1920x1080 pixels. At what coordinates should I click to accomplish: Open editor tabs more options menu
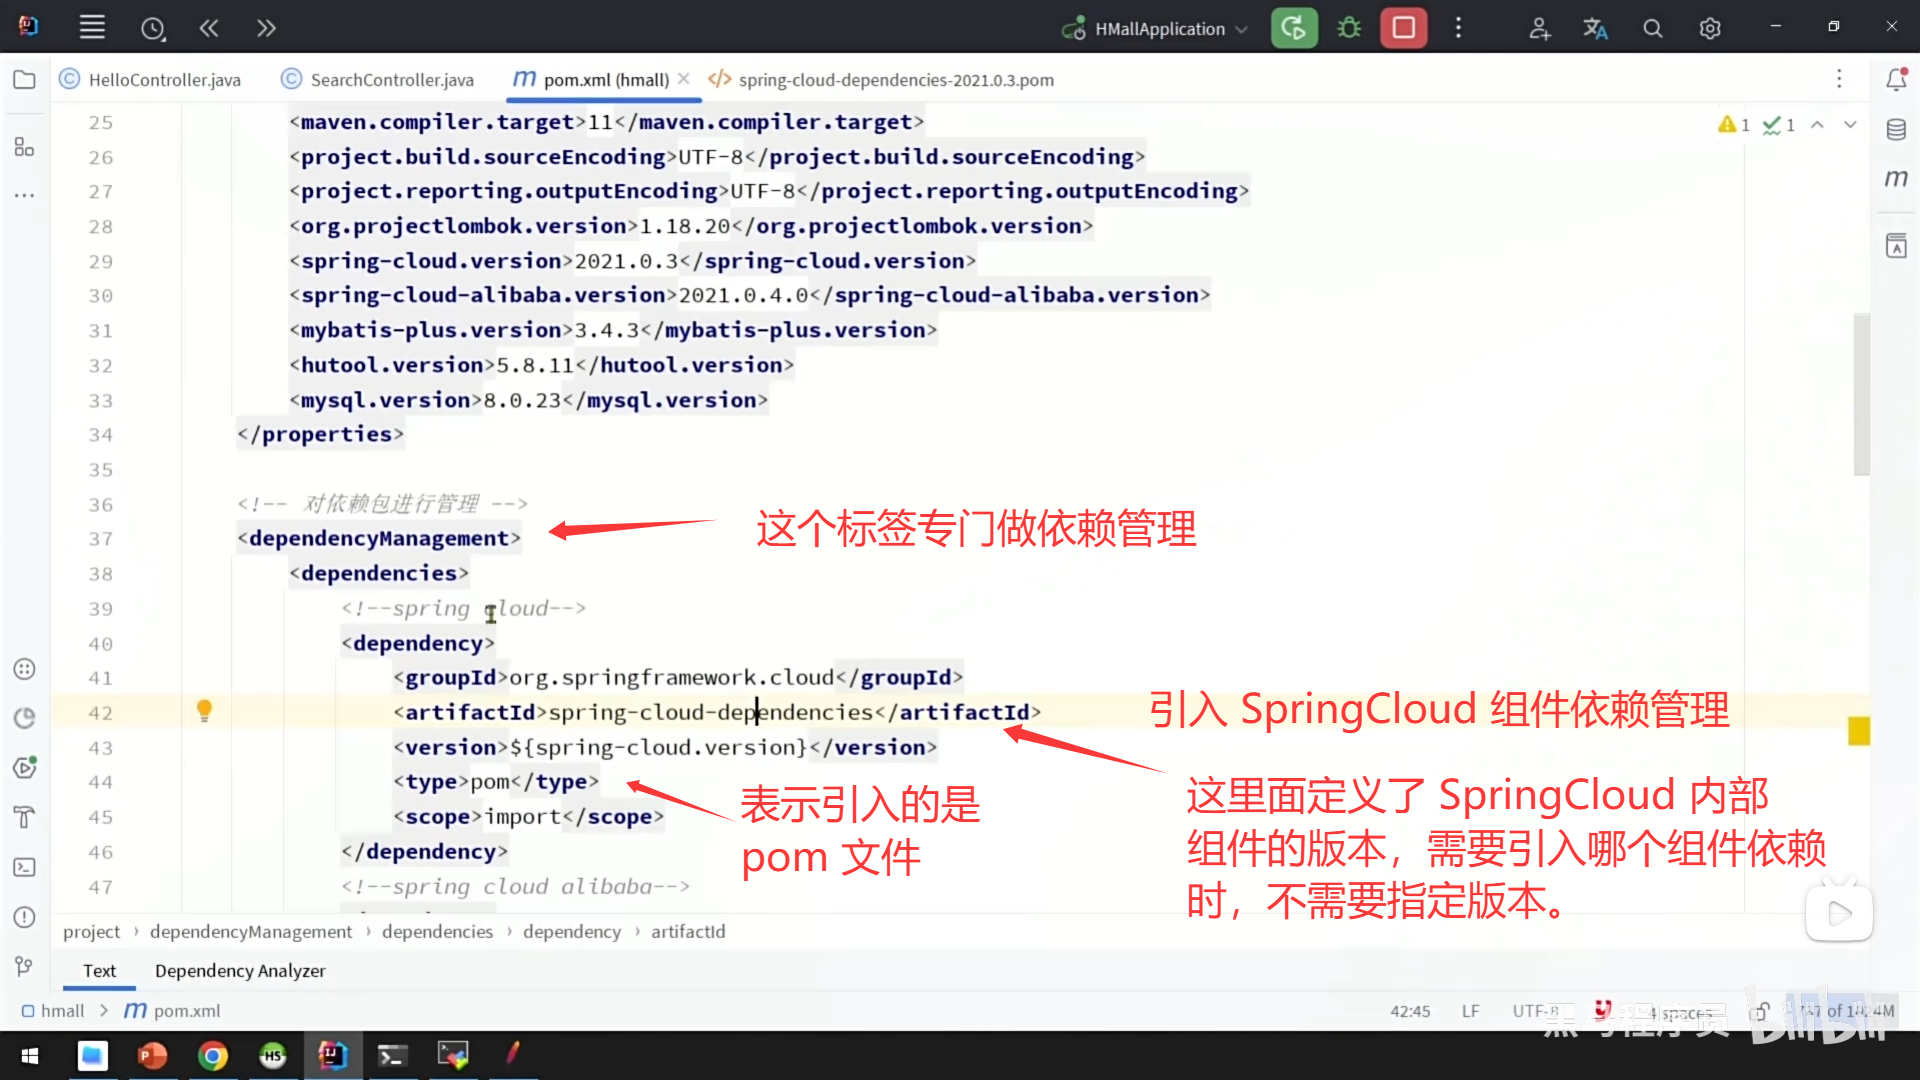[x=1838, y=79]
